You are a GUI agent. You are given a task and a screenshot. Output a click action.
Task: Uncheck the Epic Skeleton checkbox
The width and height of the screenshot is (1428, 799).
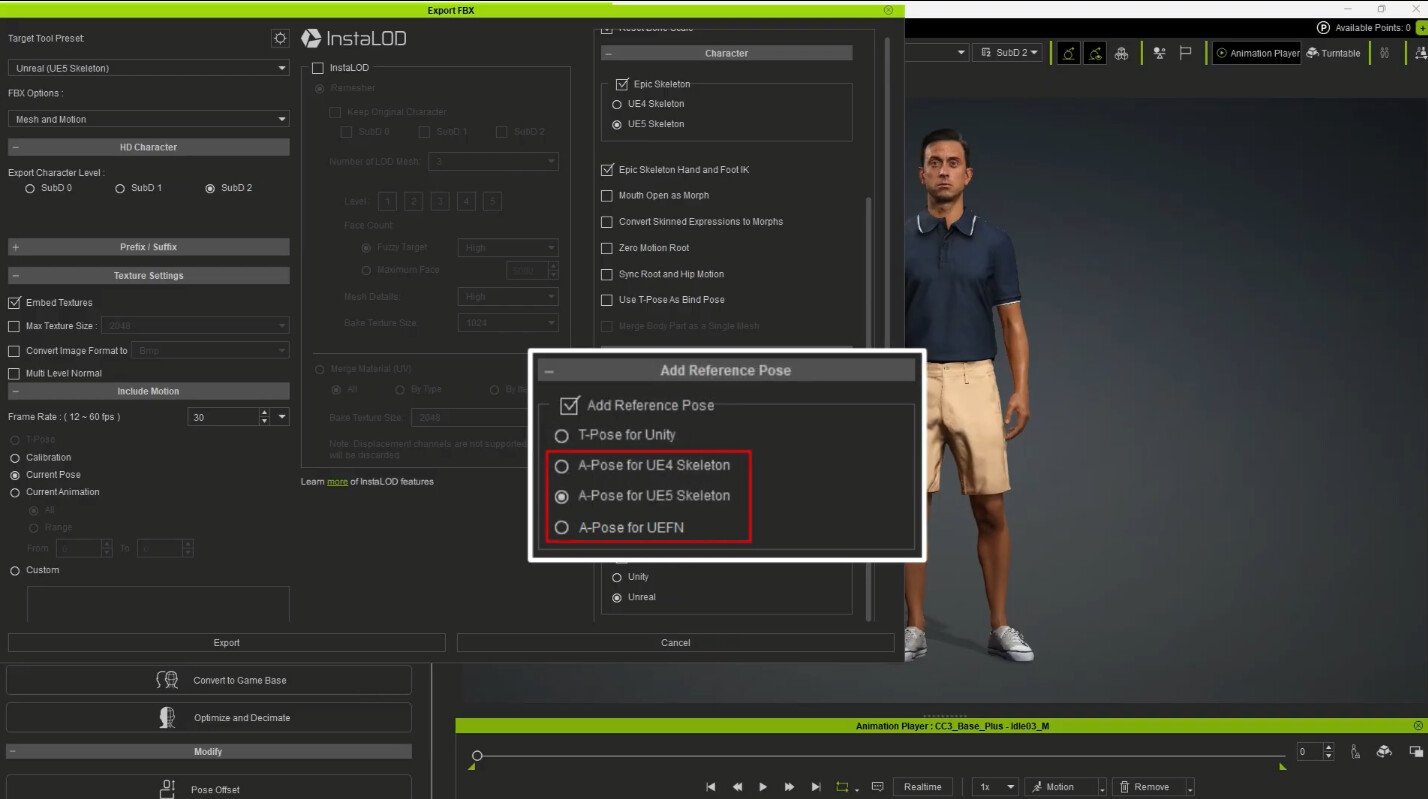pos(622,84)
